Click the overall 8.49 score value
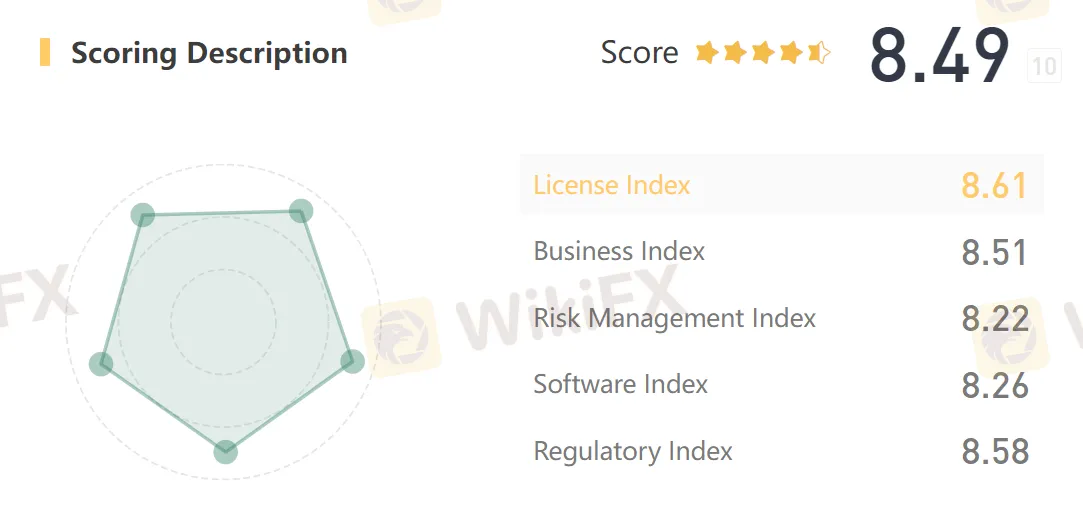The image size is (1083, 531). click(x=939, y=55)
